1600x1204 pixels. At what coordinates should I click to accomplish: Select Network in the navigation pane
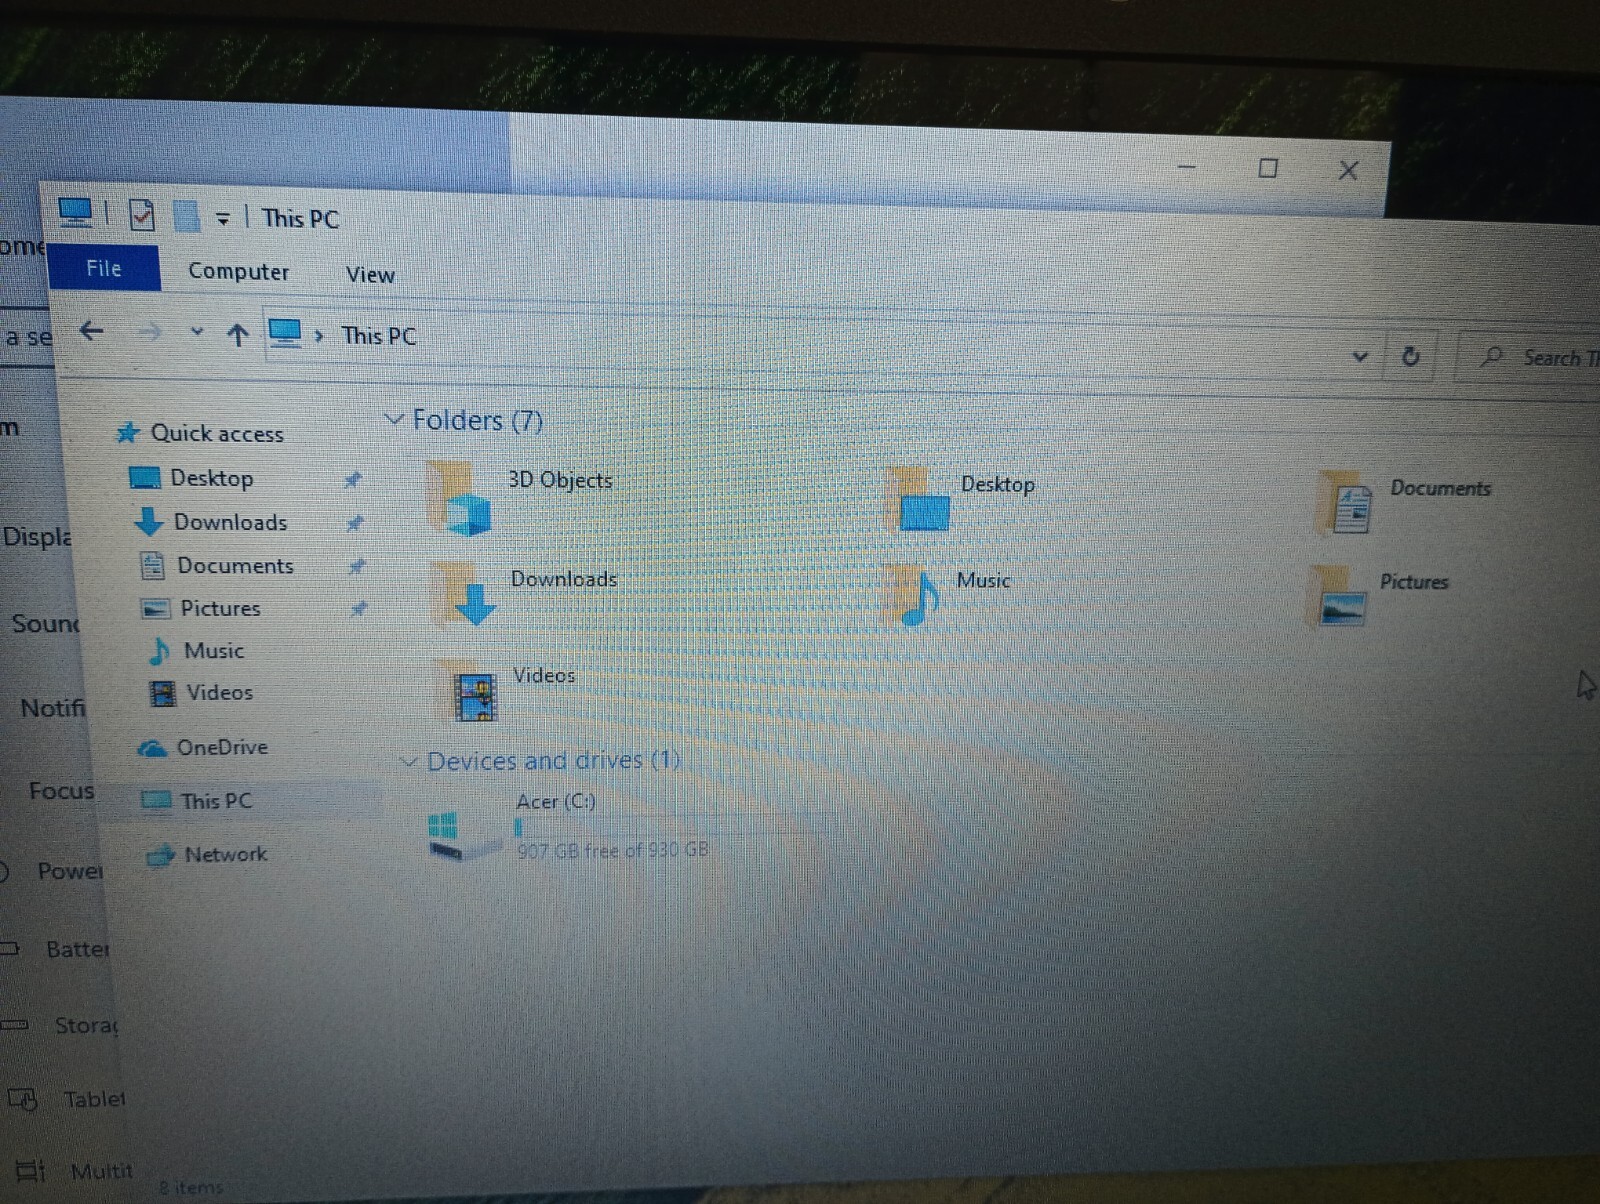206,854
